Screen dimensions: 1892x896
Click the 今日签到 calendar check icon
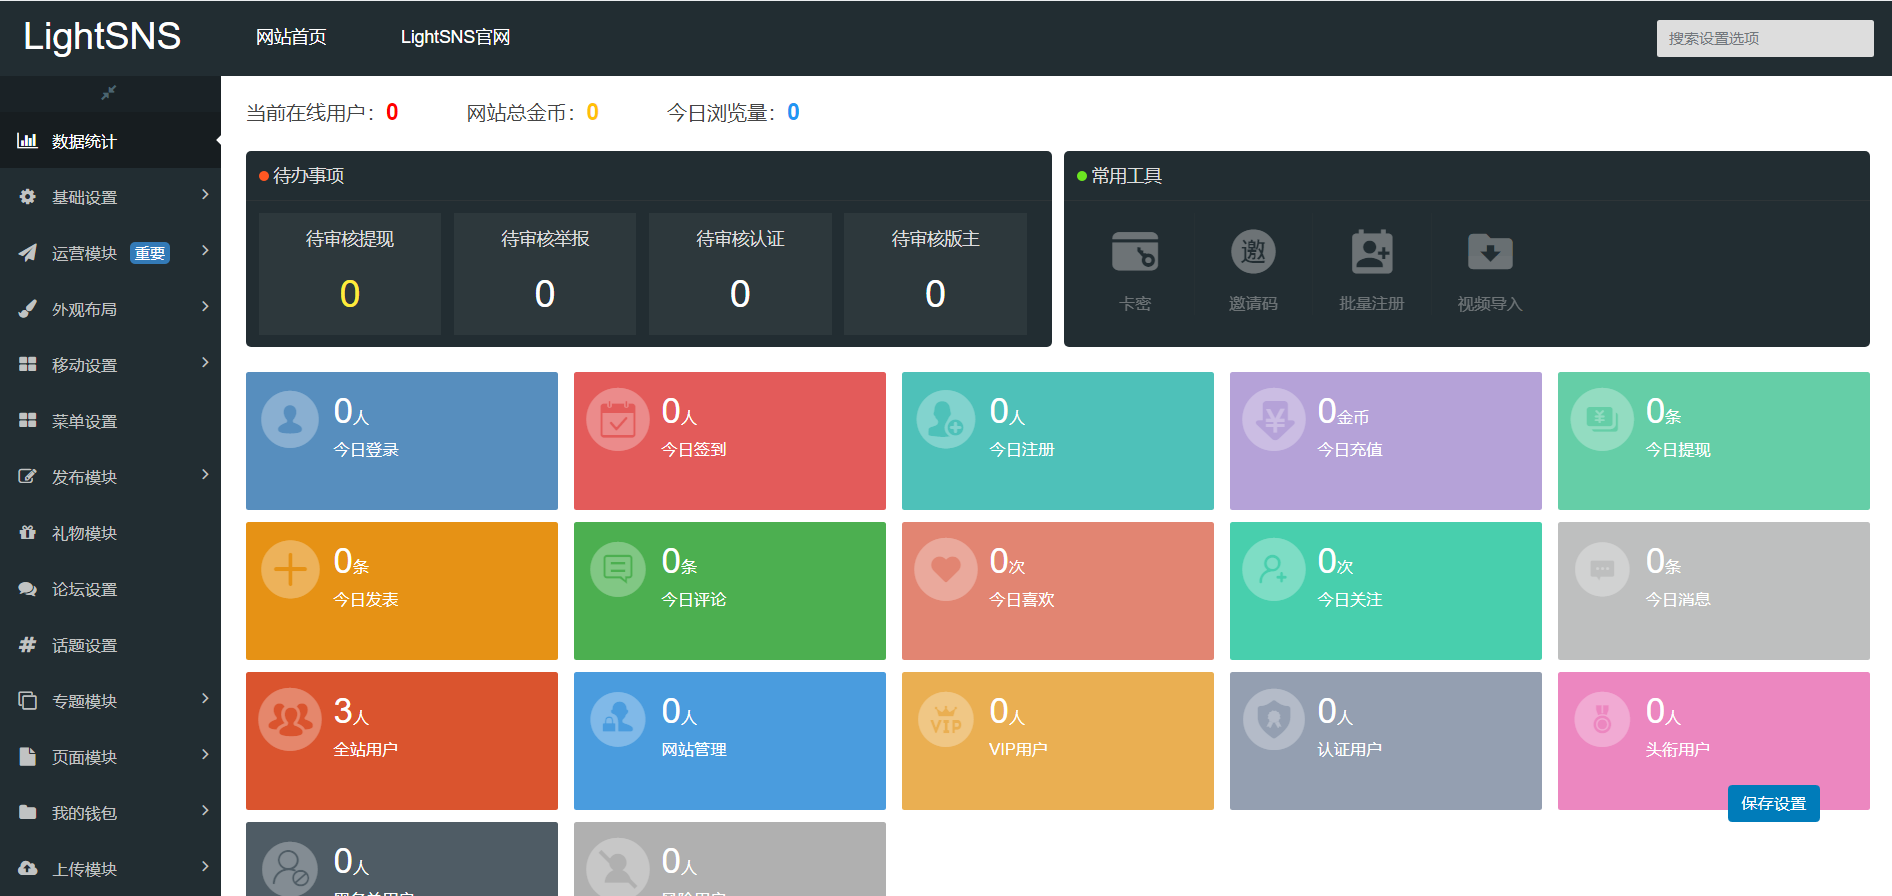point(618,419)
